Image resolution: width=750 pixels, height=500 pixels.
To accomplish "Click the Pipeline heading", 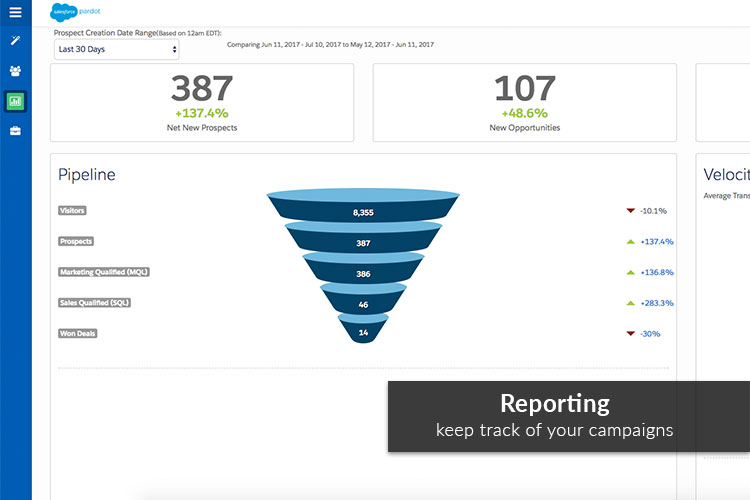I will [87, 175].
